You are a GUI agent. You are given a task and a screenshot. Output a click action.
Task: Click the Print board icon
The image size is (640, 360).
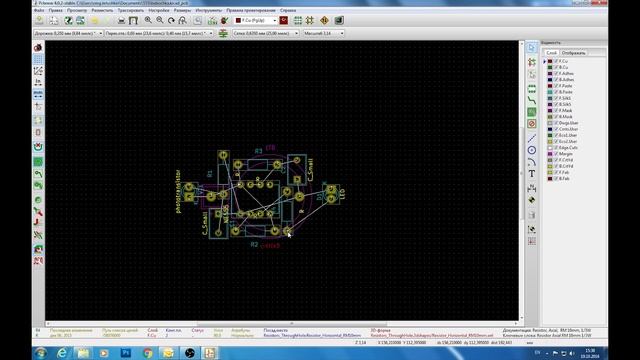click(121, 20)
